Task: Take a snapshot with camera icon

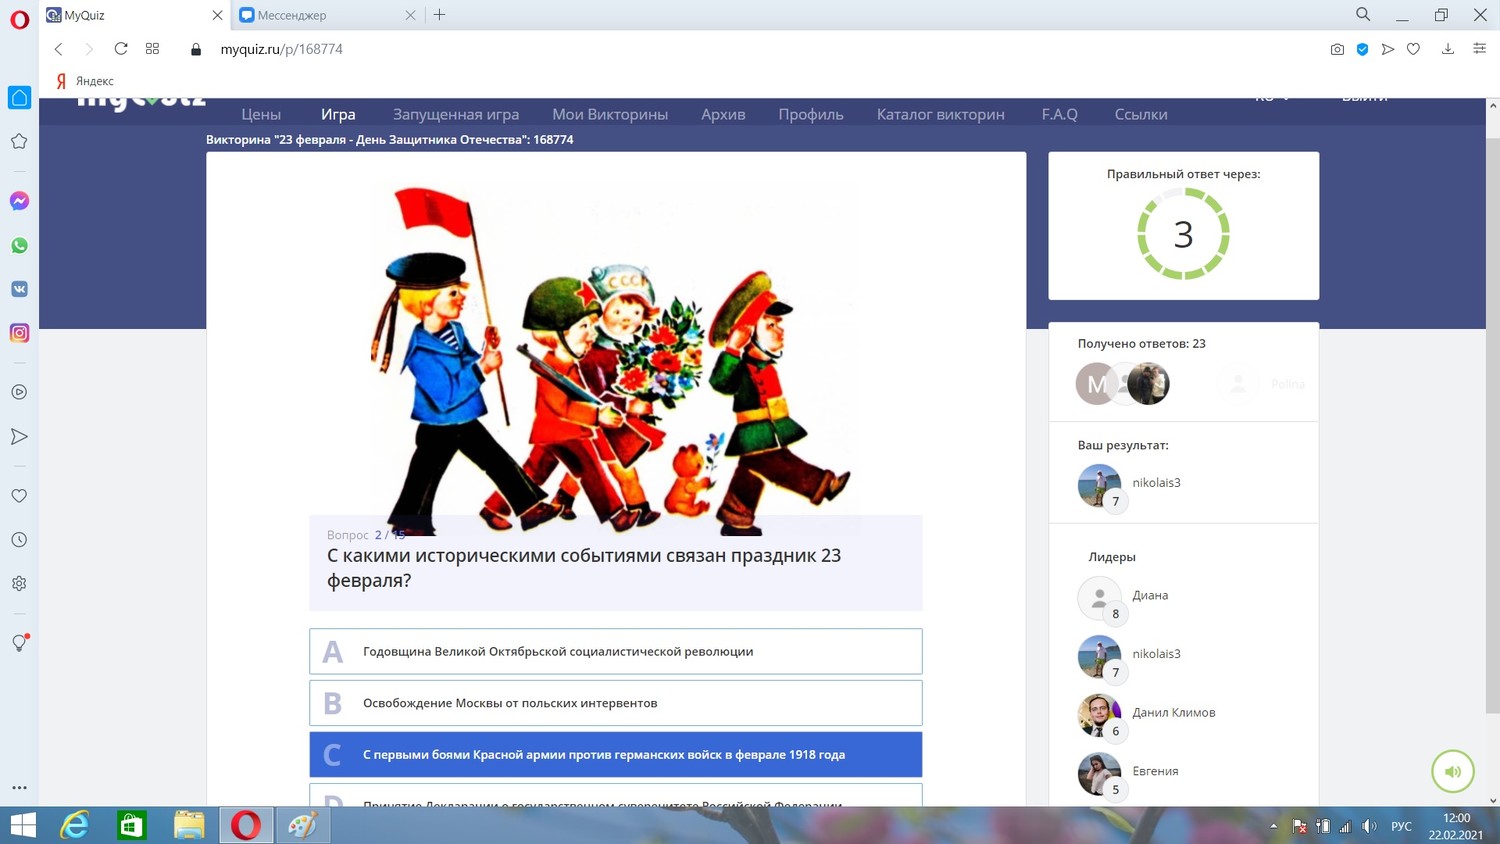Action: click(1337, 49)
